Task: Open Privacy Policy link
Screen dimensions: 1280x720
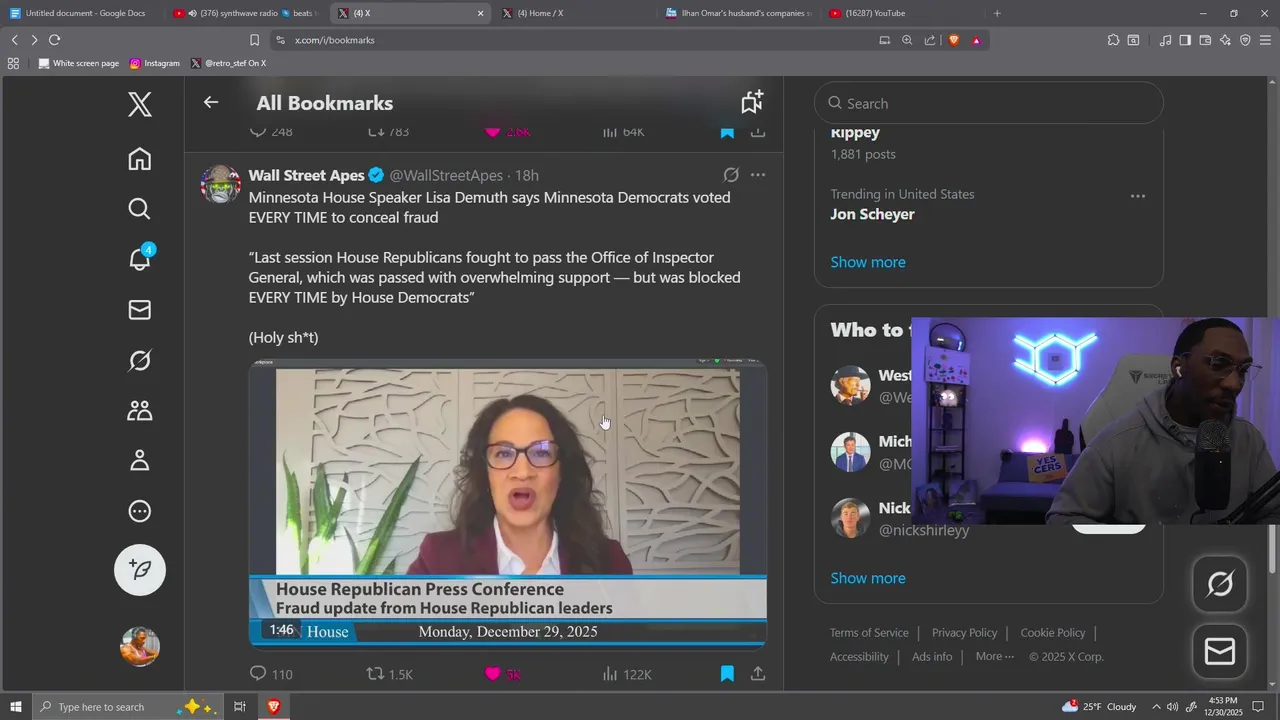Action: click(x=964, y=632)
